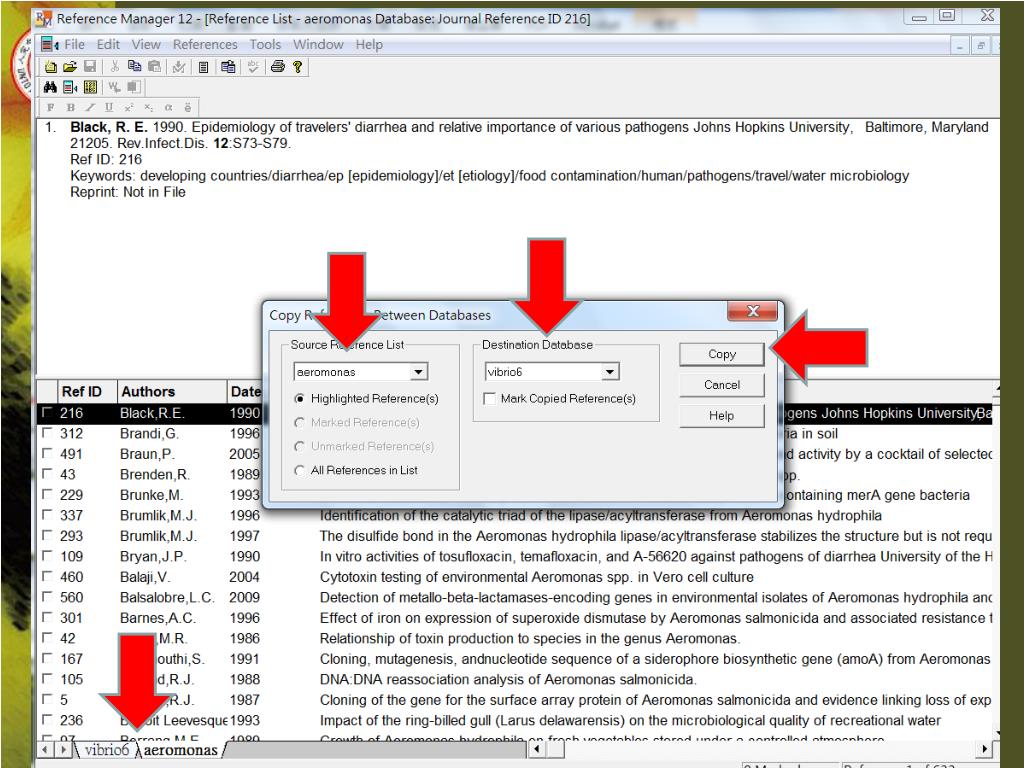
Task: Select the 'Cytotoxin testing of environmental Aeromonas' row
Action: pos(515,577)
